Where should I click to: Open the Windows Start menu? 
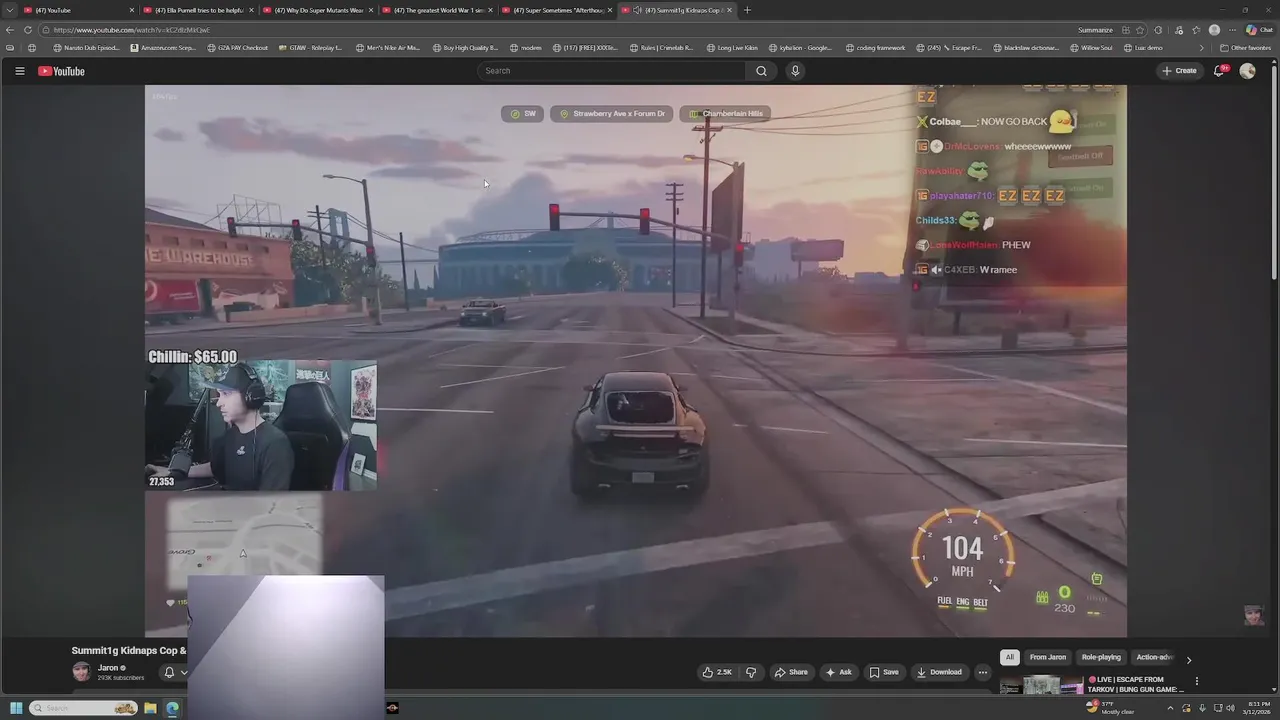pos(15,708)
